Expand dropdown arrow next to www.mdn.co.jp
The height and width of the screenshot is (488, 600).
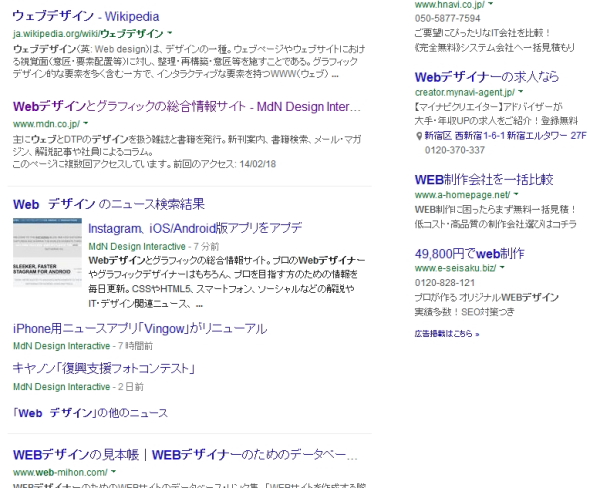(86, 123)
